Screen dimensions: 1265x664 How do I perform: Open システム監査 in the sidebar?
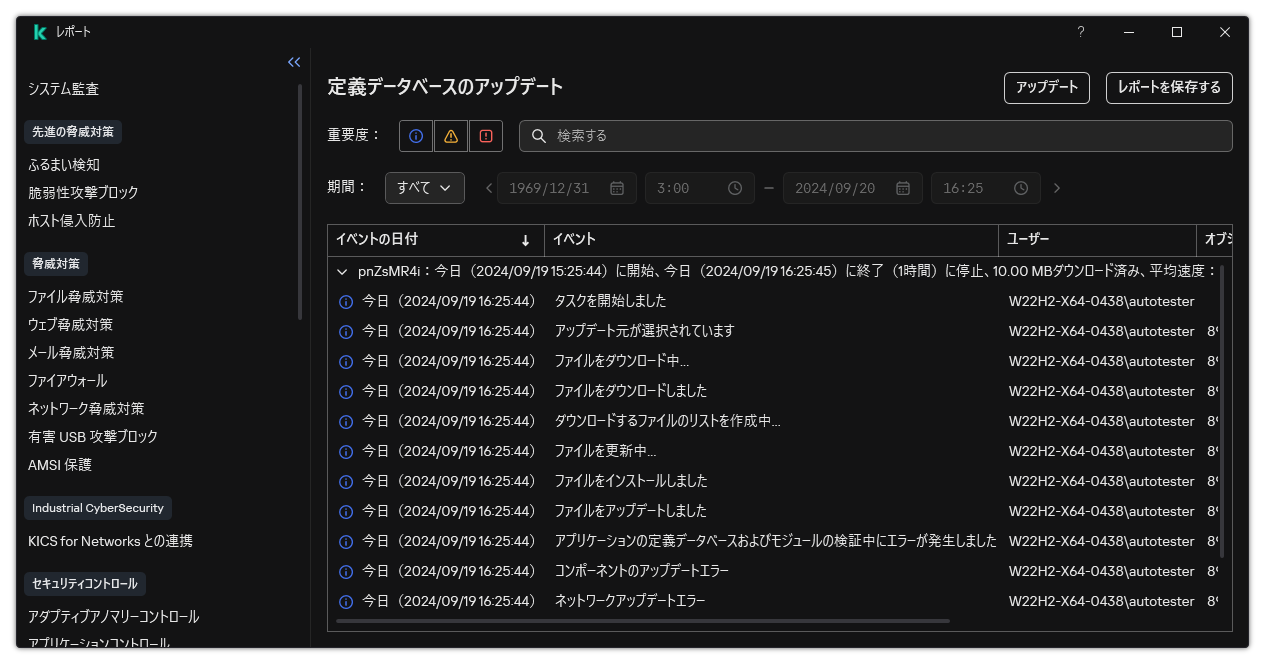pyautogui.click(x=64, y=88)
